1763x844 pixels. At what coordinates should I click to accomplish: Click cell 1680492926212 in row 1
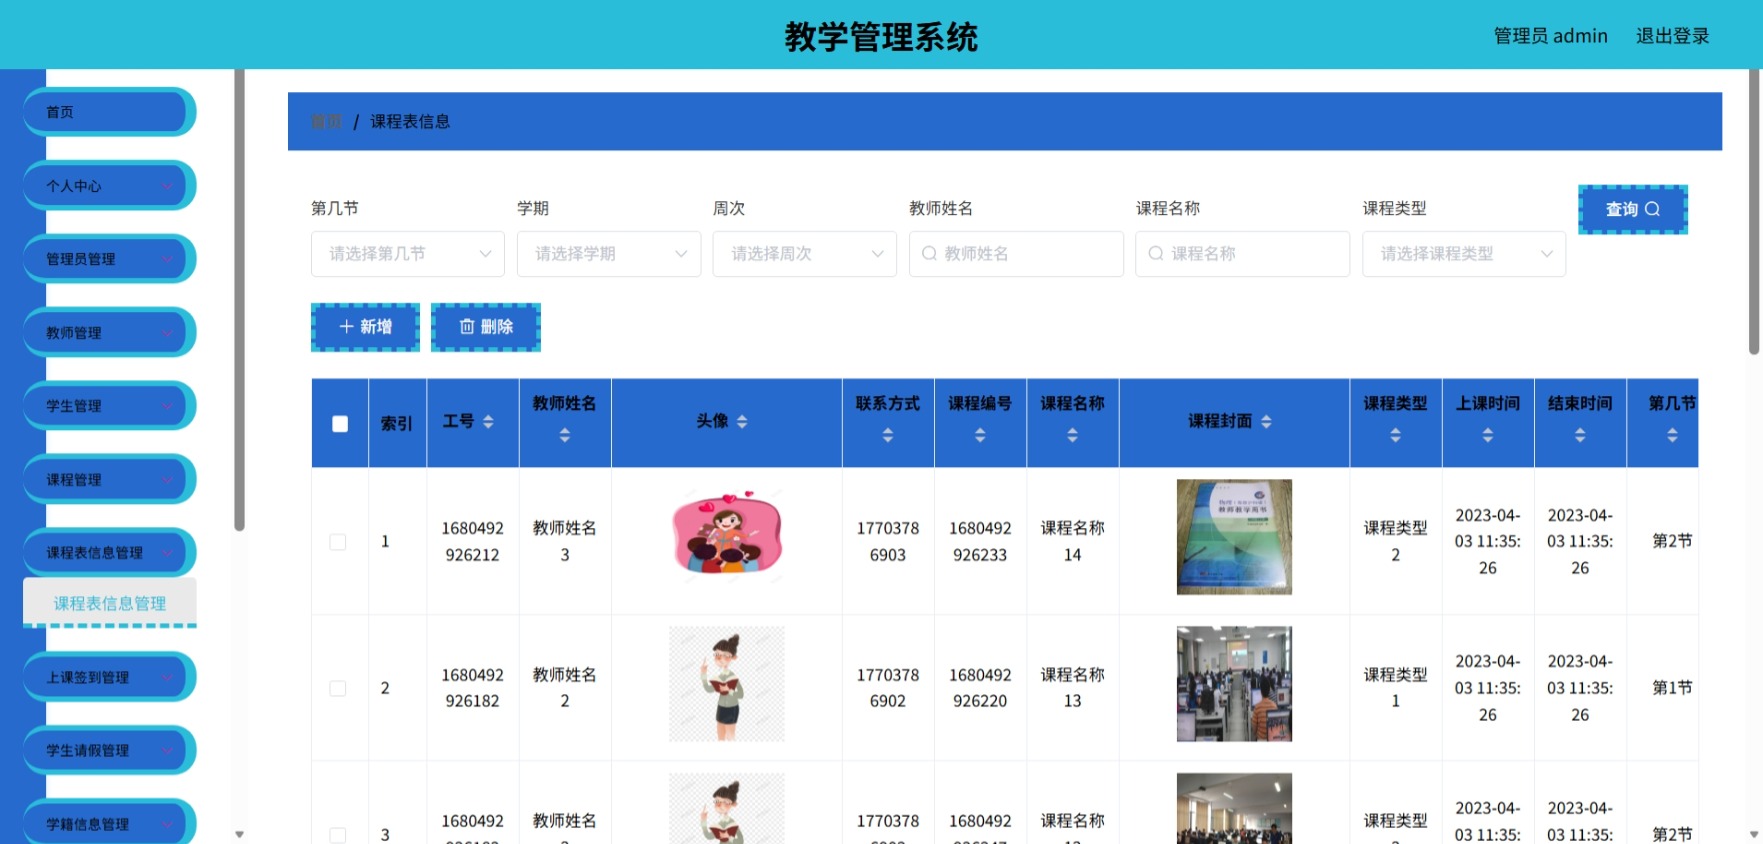472,541
